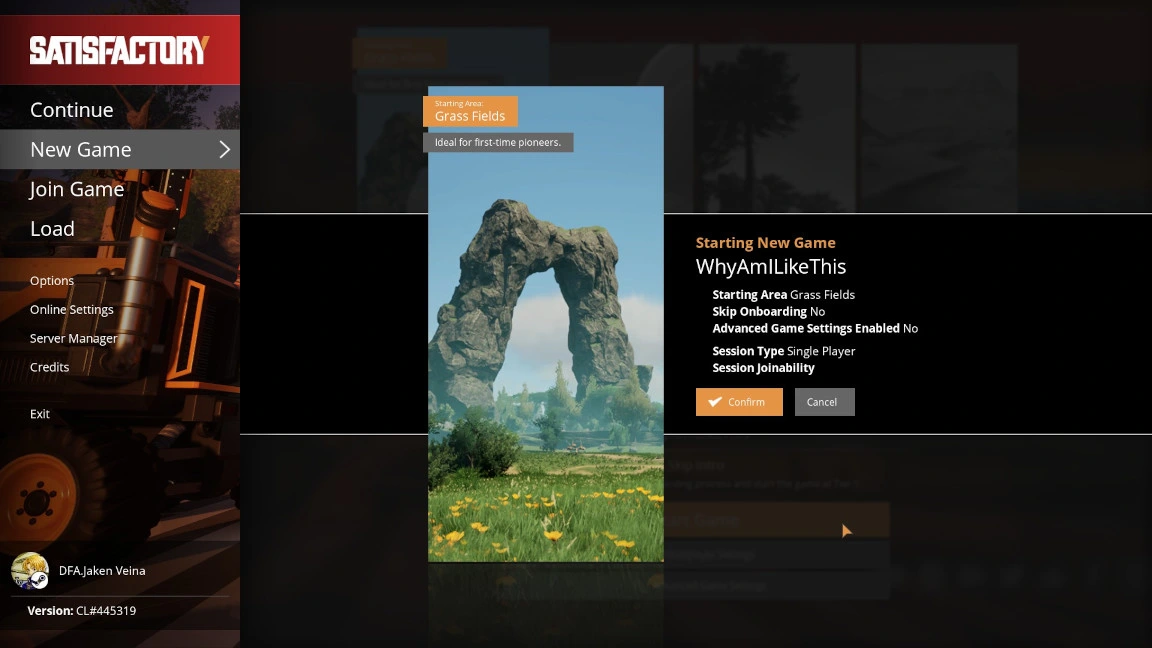Click the Grass Fields preview image

545,350
